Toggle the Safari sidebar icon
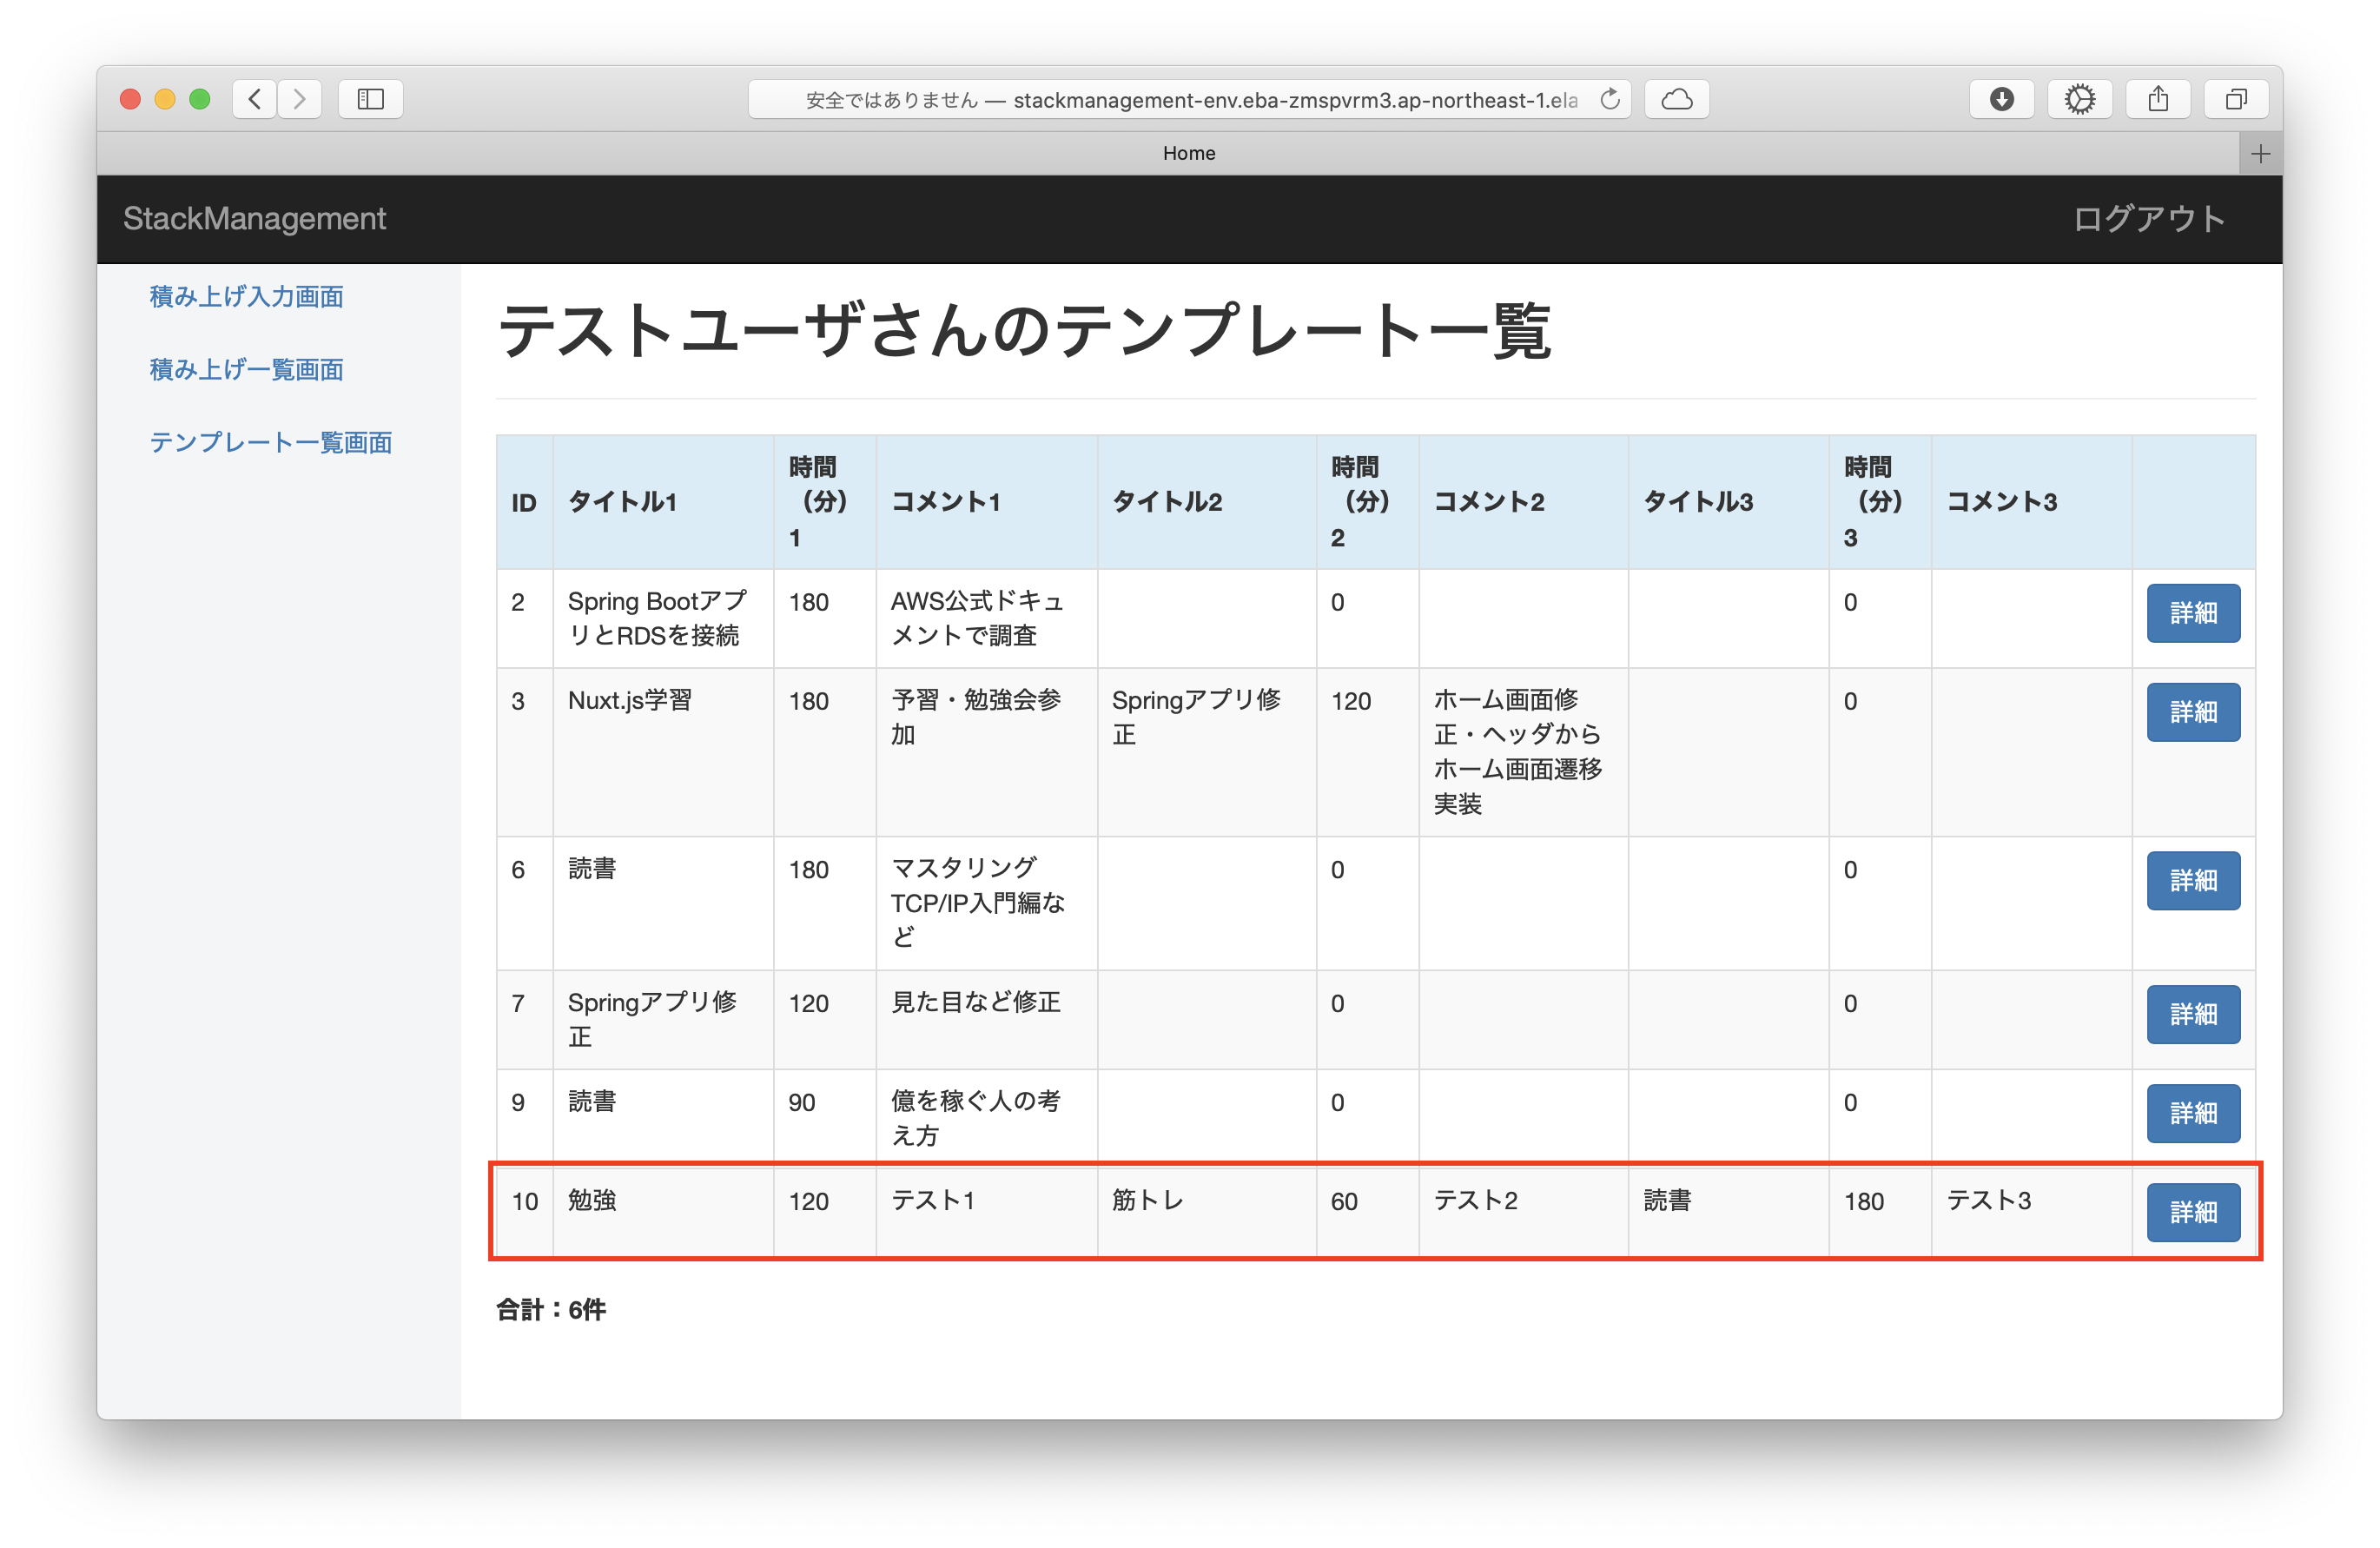 370,99
